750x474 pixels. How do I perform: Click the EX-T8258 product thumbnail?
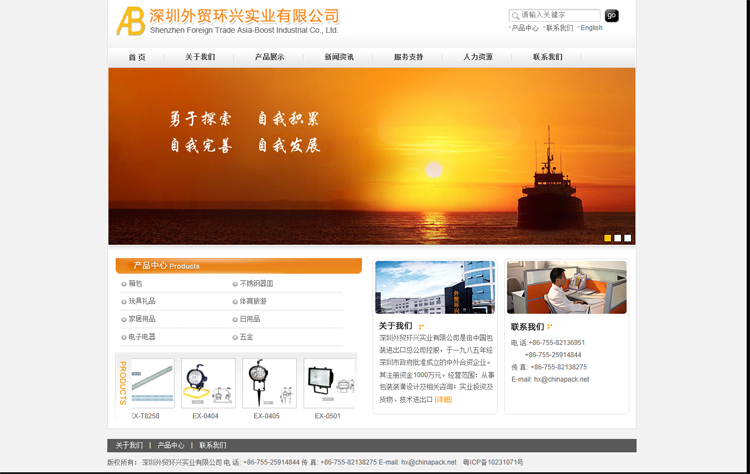(x=153, y=383)
